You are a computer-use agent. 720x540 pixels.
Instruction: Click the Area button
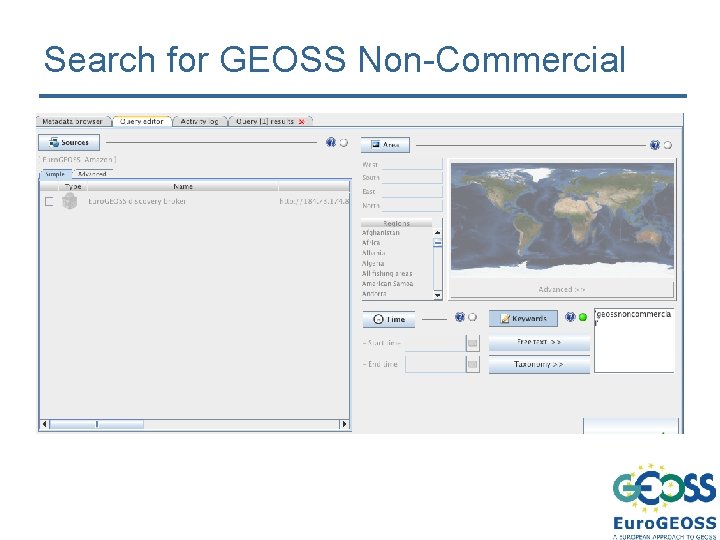385,145
